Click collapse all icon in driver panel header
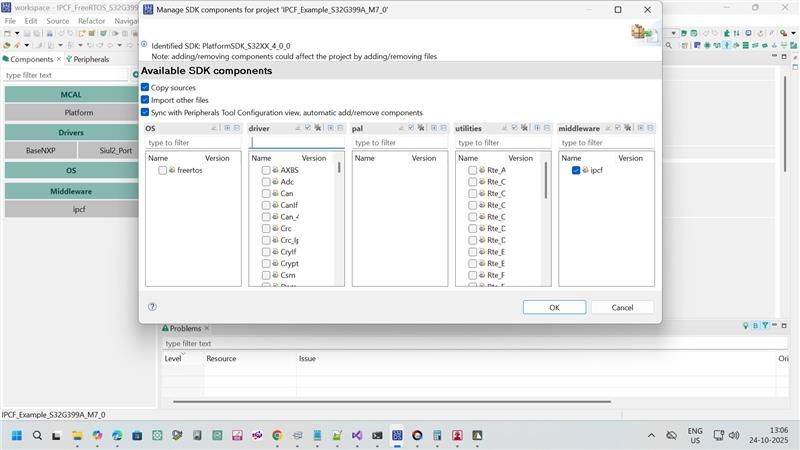 [x=340, y=128]
